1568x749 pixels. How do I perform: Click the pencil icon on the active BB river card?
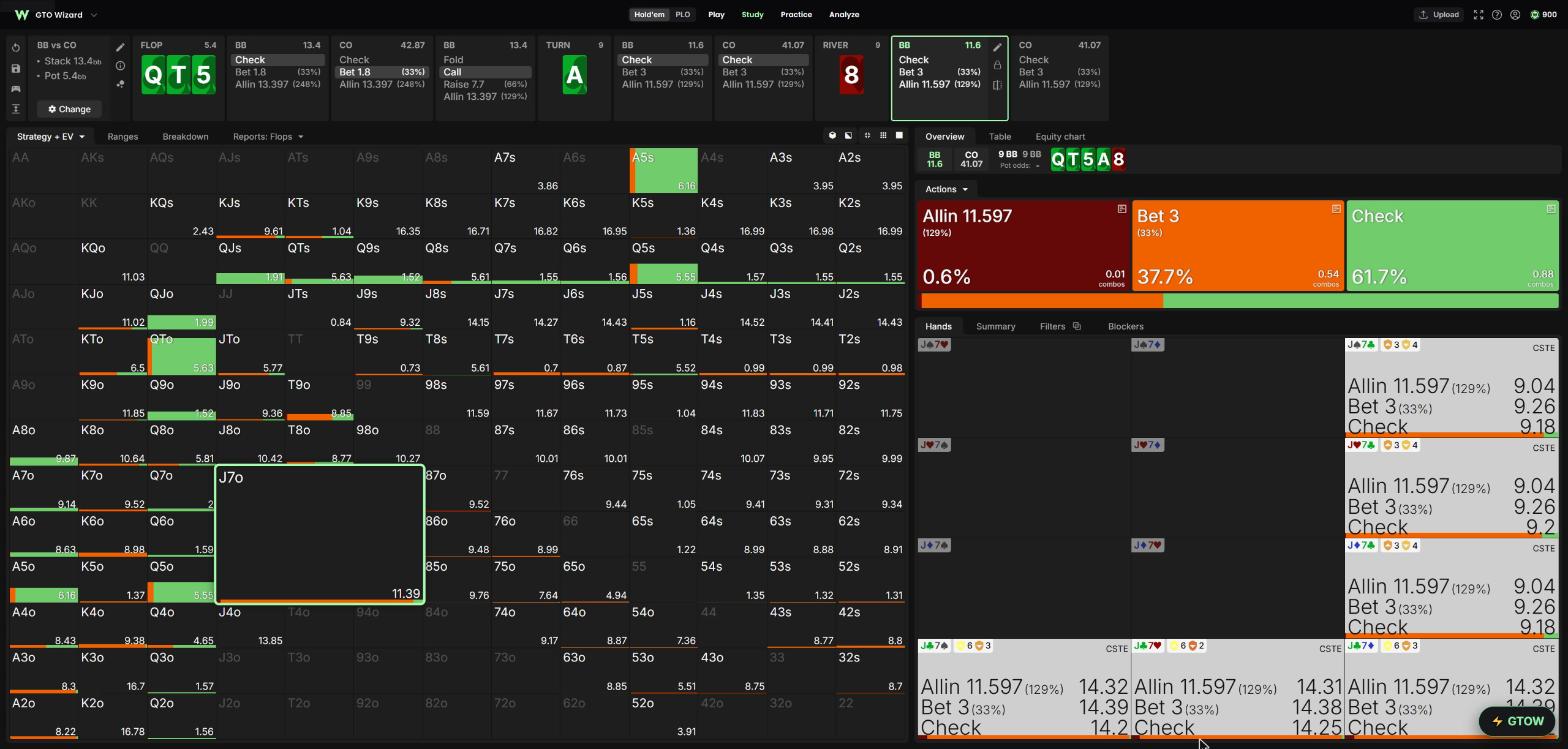[x=997, y=47]
